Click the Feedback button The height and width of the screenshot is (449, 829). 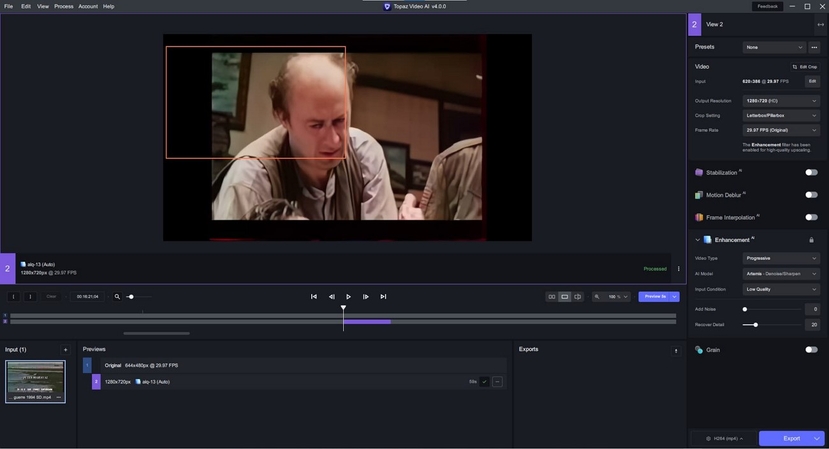point(767,6)
